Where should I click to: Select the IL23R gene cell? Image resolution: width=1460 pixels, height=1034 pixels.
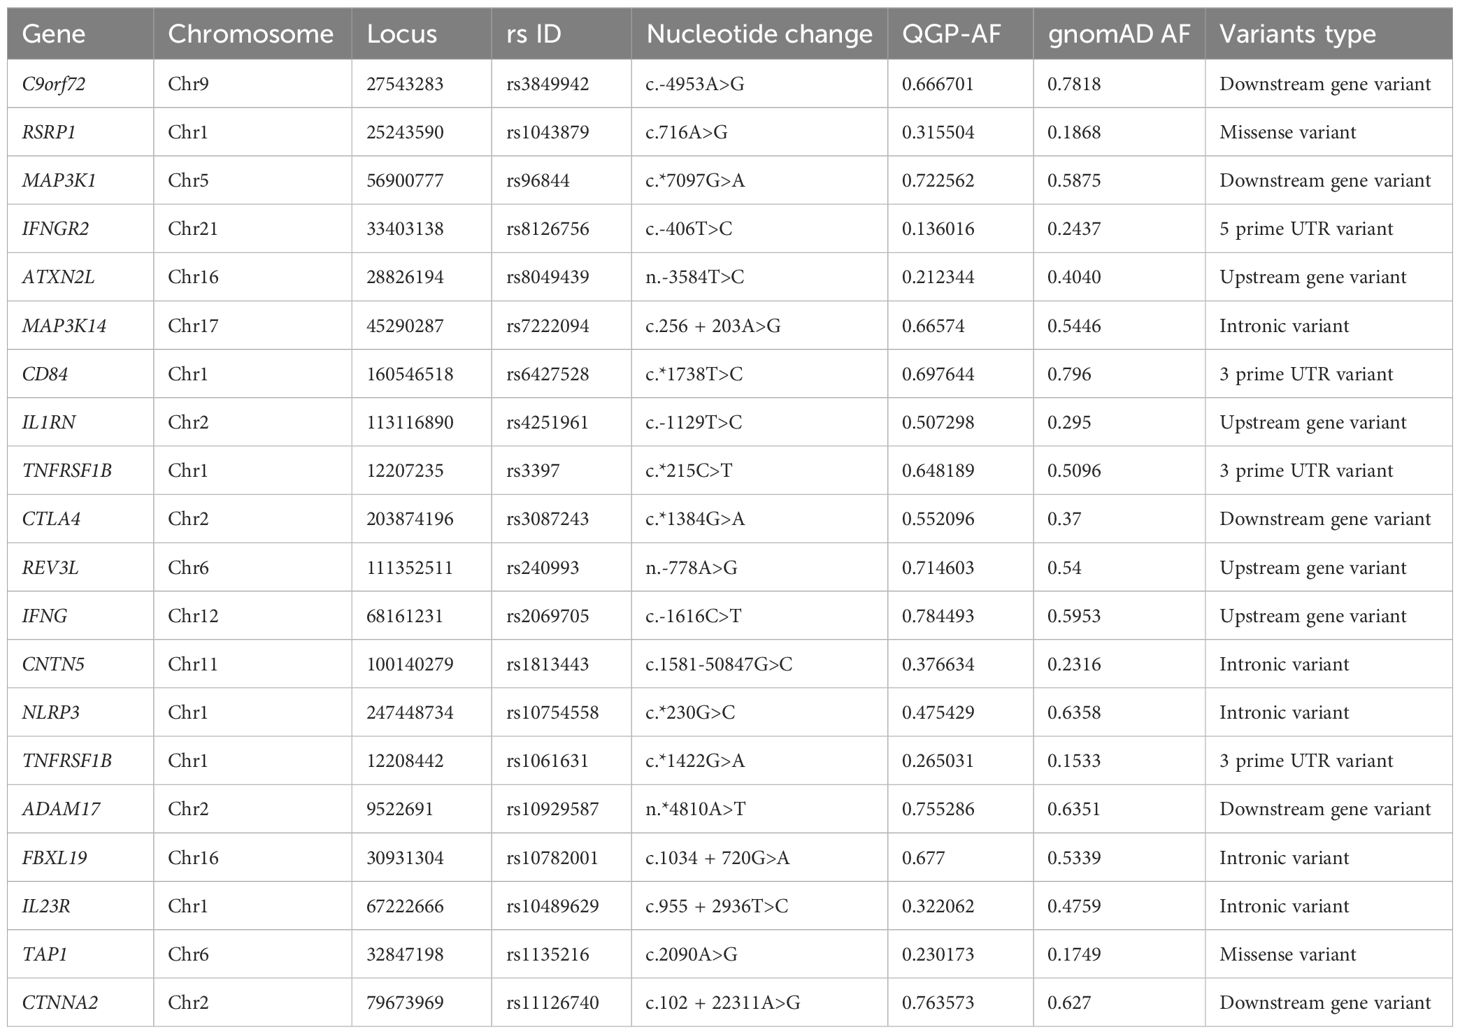(x=46, y=906)
